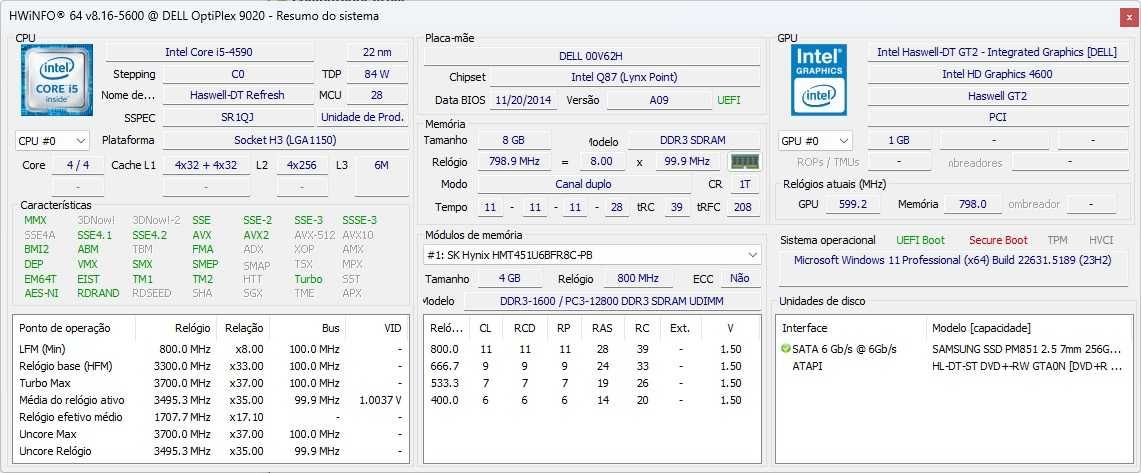Click the 11/20/2014 BIOS date field
1141x473 pixels.
point(522,100)
